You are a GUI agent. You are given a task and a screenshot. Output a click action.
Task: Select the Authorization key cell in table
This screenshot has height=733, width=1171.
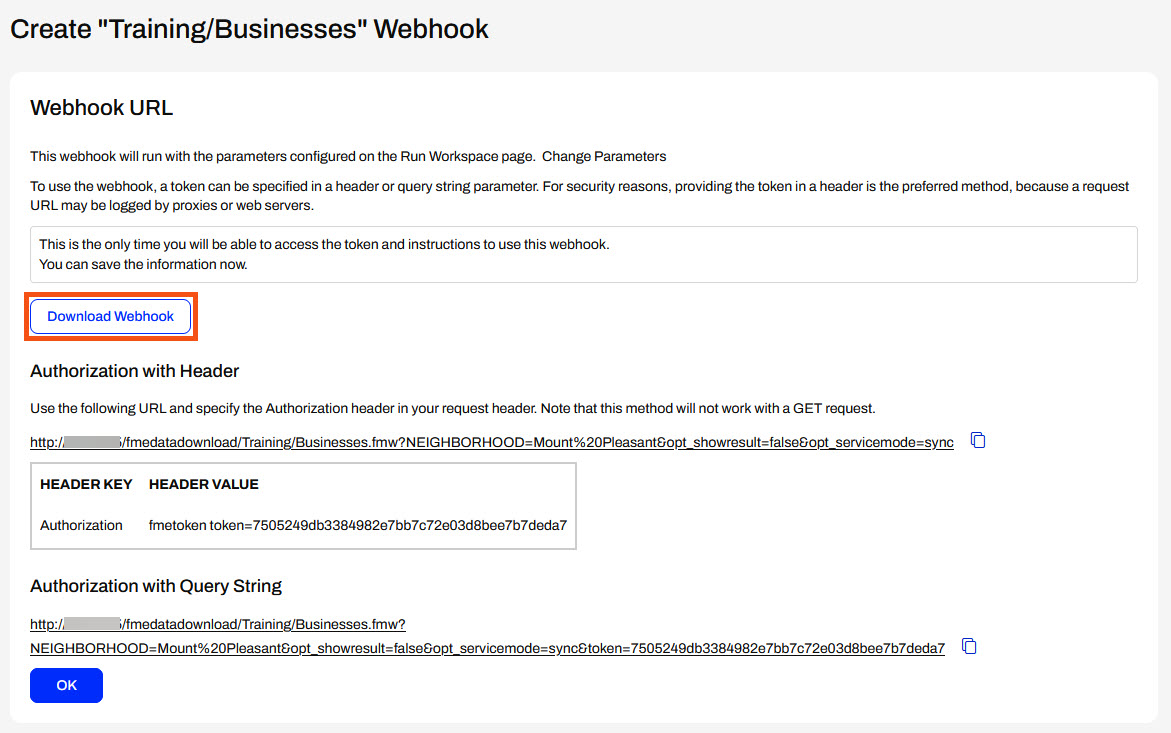[81, 525]
